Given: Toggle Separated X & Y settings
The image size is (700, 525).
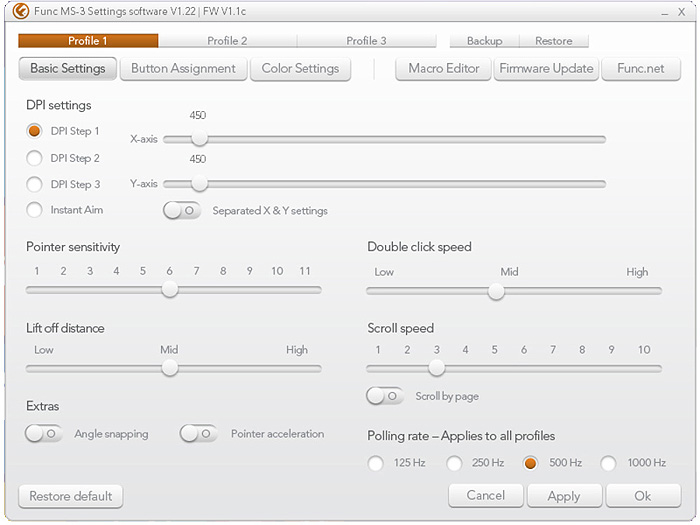Looking at the screenshot, I should pos(182,210).
